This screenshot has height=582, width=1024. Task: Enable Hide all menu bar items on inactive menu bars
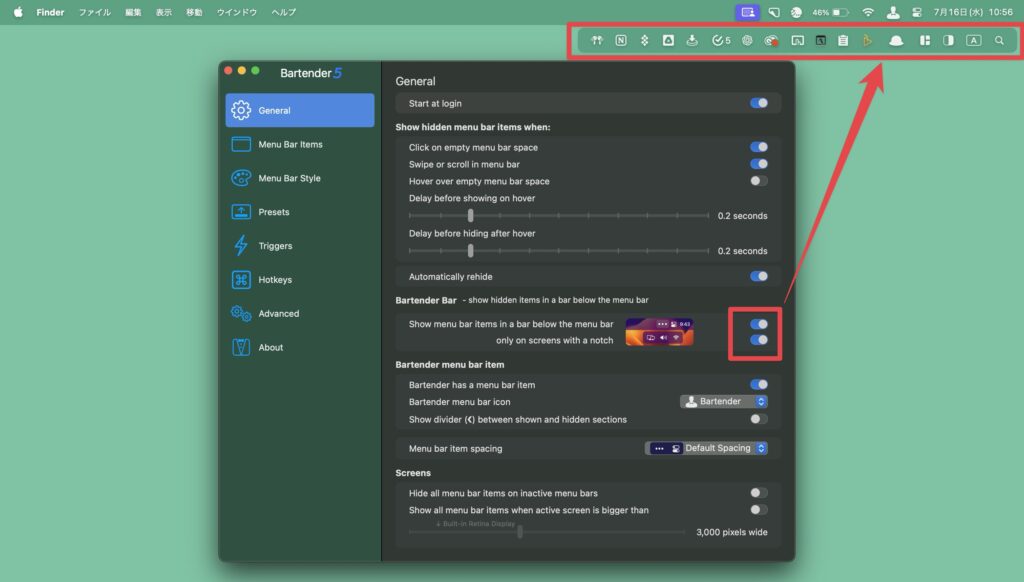(759, 493)
